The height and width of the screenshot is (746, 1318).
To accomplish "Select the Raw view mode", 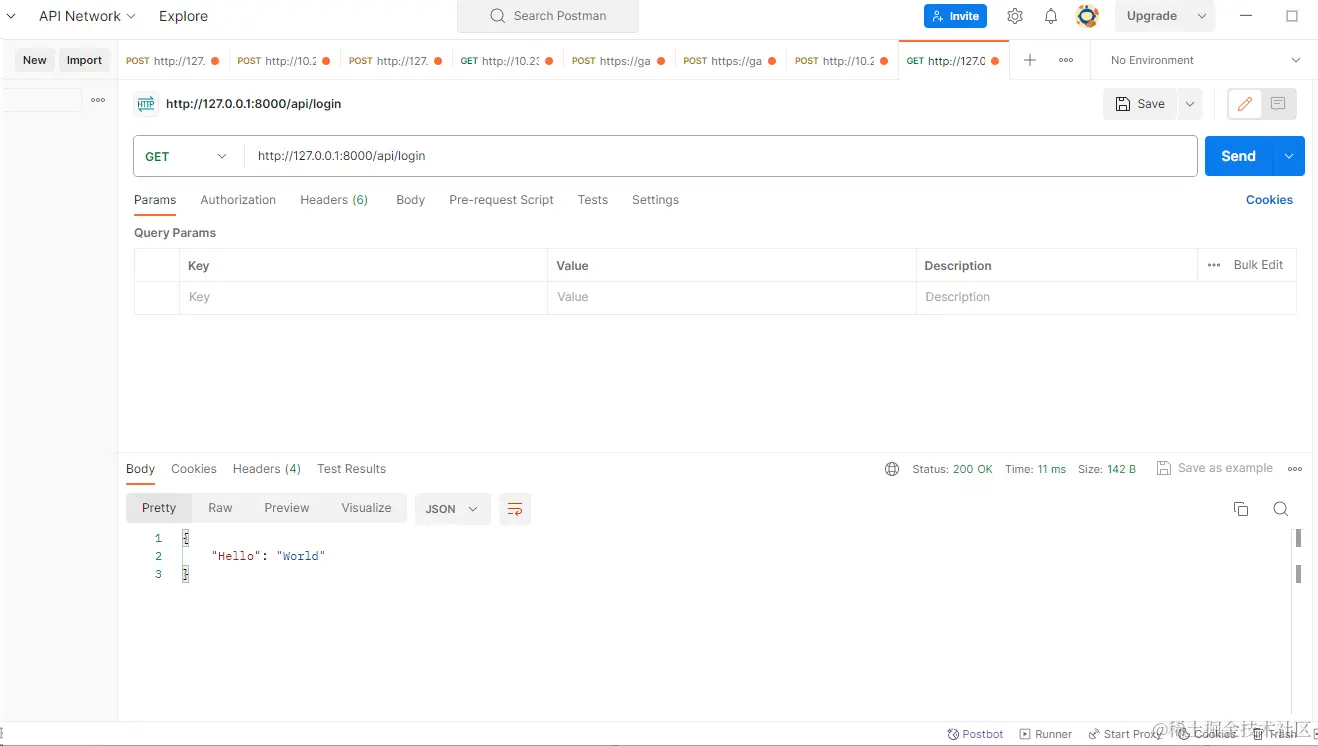I will coord(220,508).
